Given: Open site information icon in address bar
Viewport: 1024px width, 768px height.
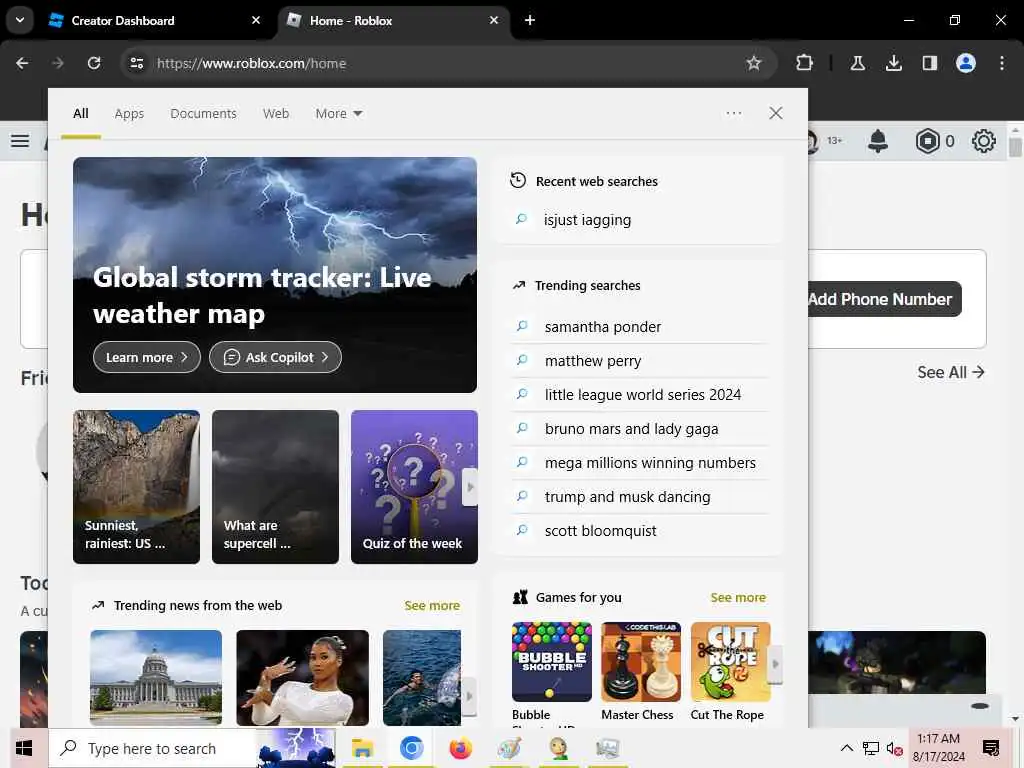Looking at the screenshot, I should [x=136, y=63].
